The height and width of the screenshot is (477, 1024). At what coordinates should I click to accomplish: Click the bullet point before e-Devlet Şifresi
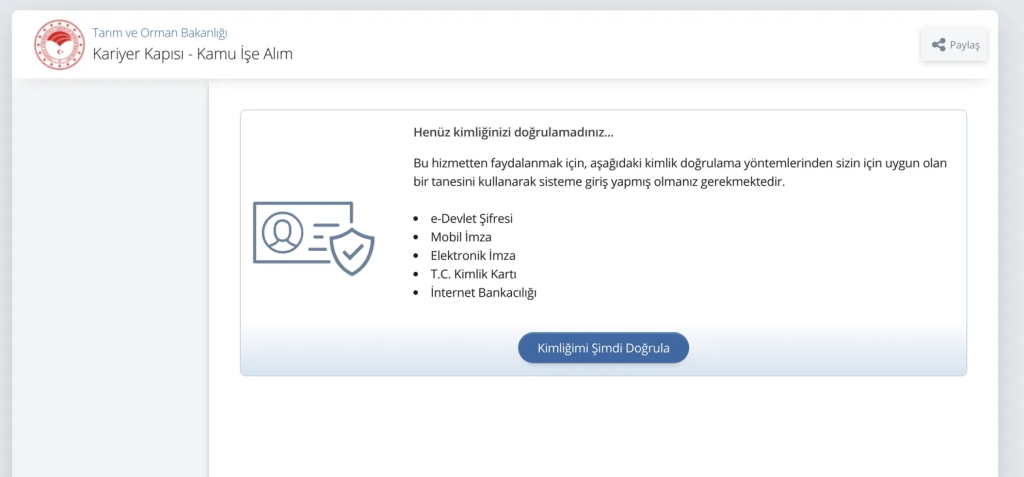[x=416, y=219]
